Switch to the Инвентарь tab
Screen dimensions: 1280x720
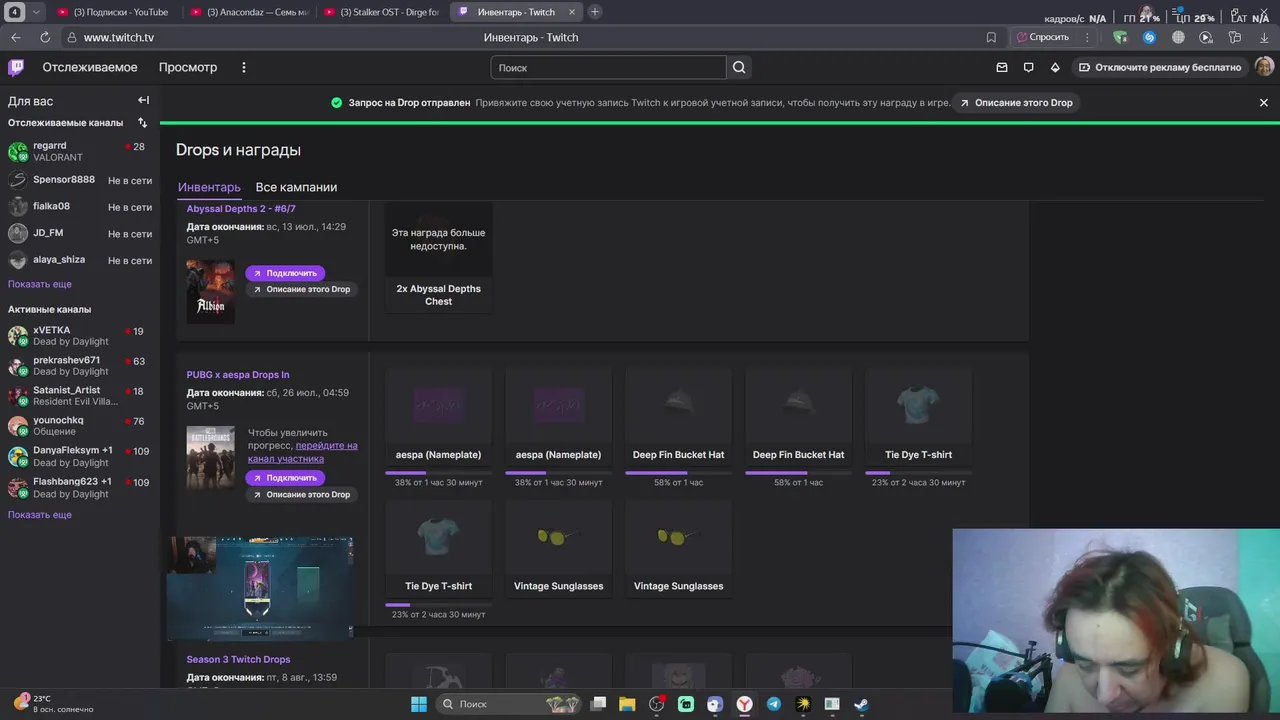click(x=209, y=187)
